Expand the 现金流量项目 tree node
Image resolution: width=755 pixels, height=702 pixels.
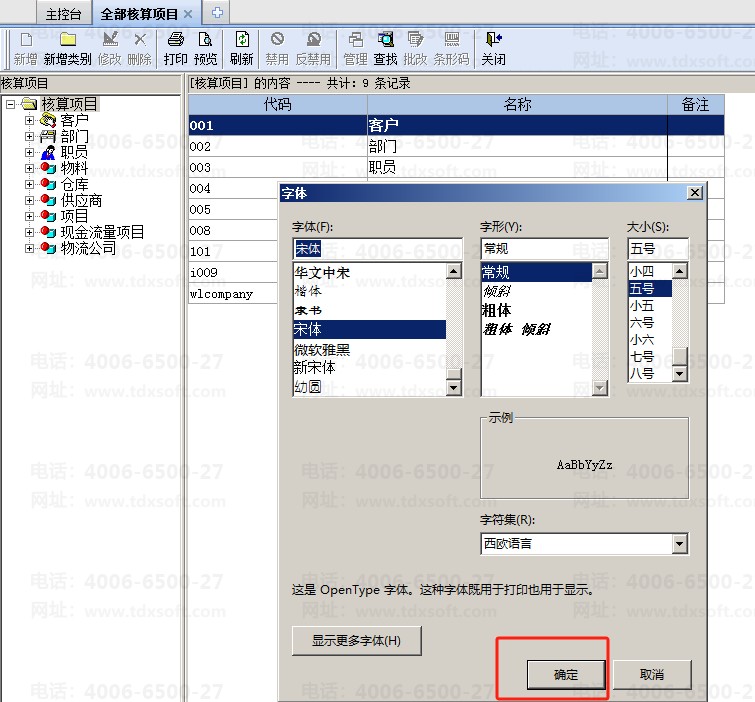(x=29, y=232)
